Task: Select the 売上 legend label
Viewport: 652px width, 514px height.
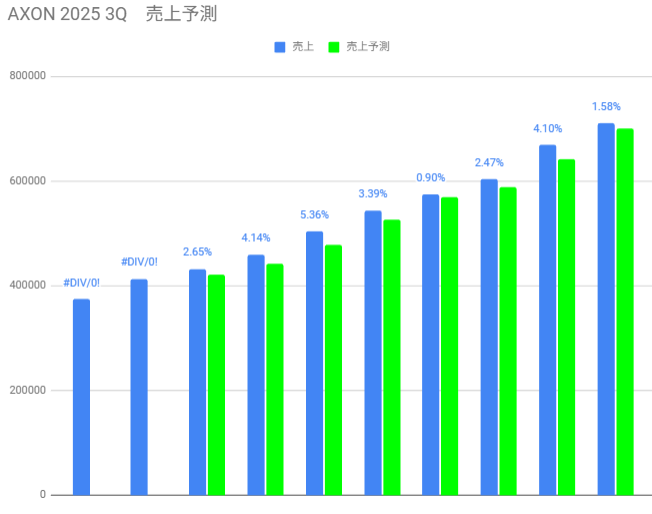Action: pyautogui.click(x=303, y=47)
